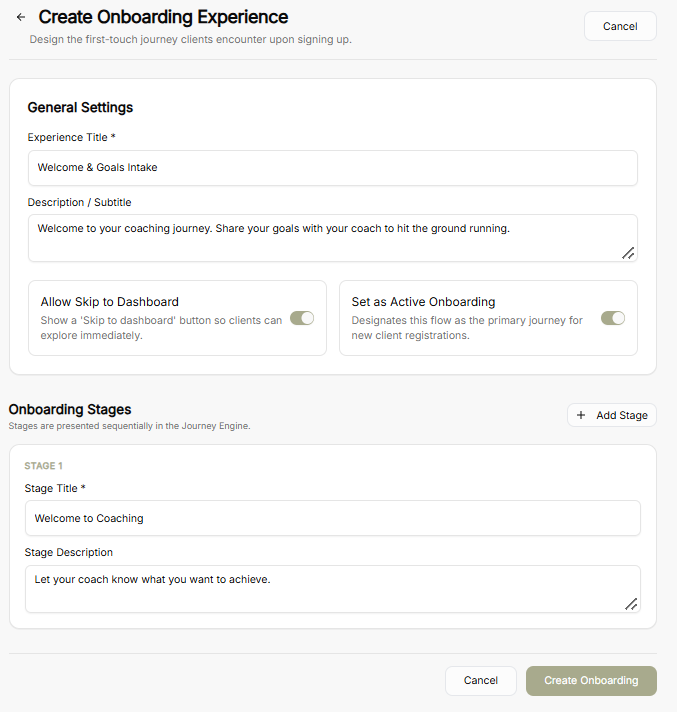The width and height of the screenshot is (677, 712).
Task: Toggle Allow Skip to Dashboard switch
Action: (302, 318)
